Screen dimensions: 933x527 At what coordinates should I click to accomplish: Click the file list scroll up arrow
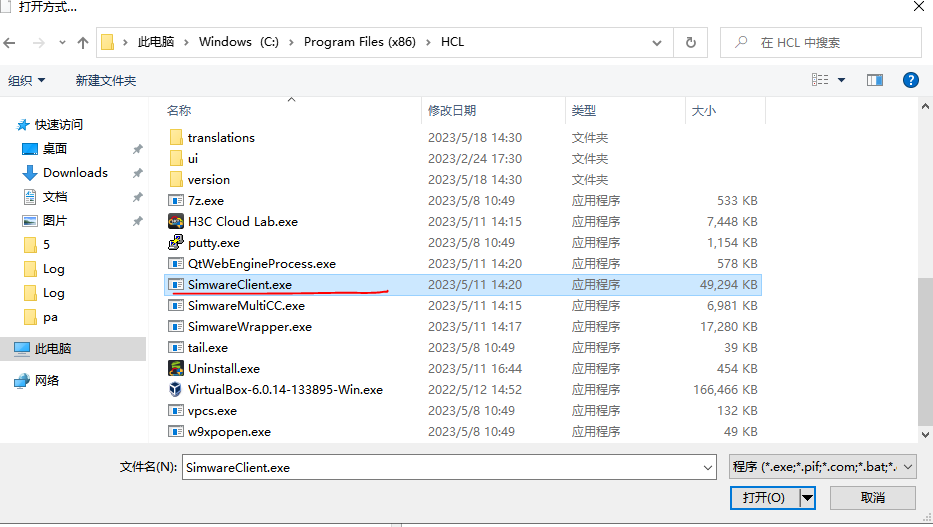925,107
